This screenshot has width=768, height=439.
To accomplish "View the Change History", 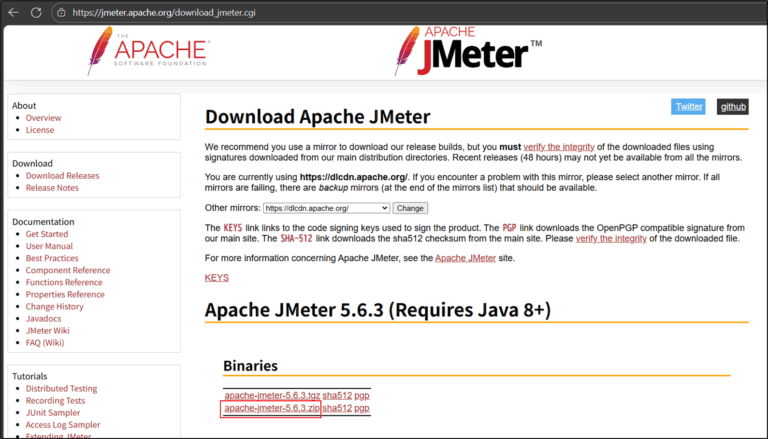I will (54, 307).
